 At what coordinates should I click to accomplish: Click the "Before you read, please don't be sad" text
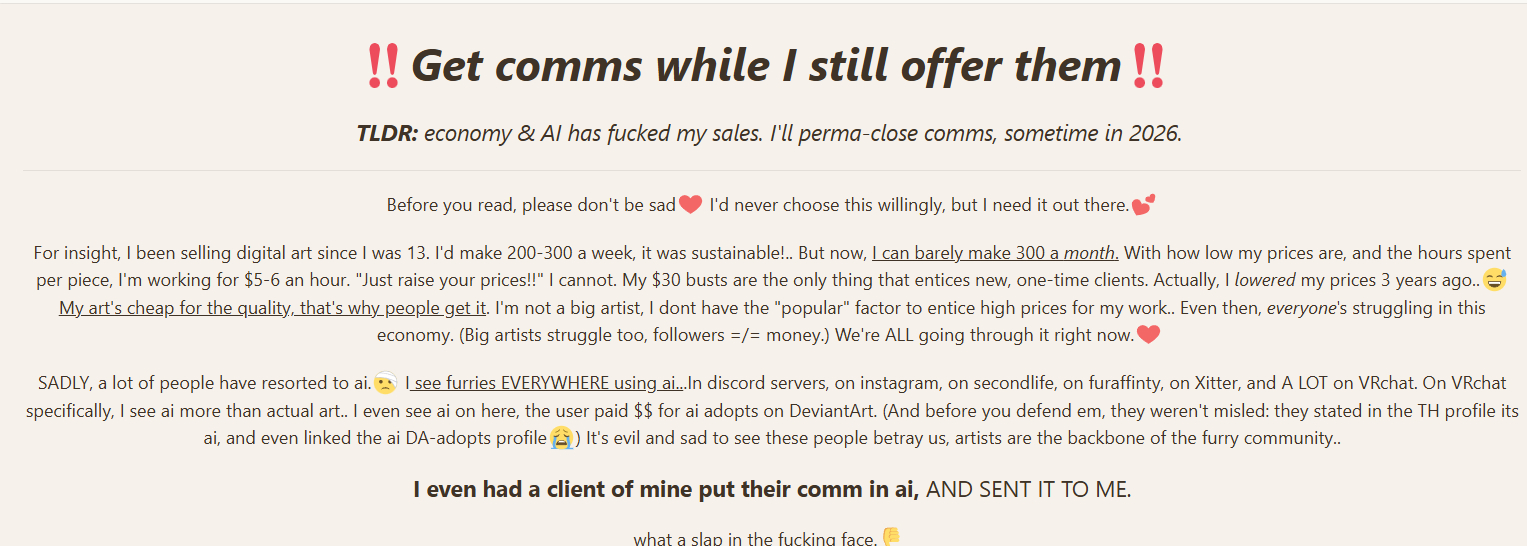[531, 205]
